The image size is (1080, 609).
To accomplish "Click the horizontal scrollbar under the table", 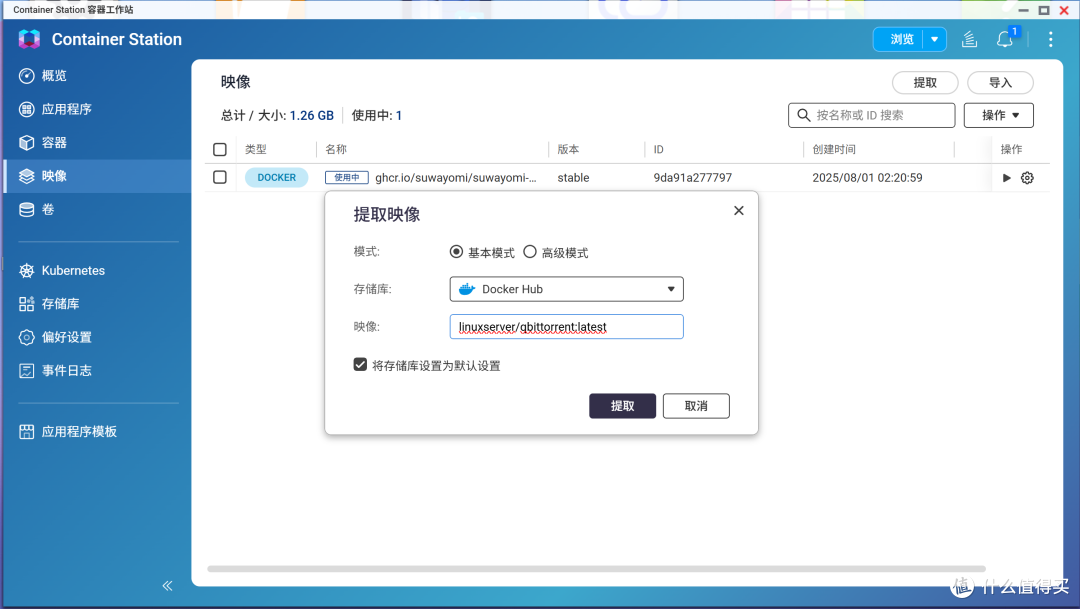I will coord(596,569).
